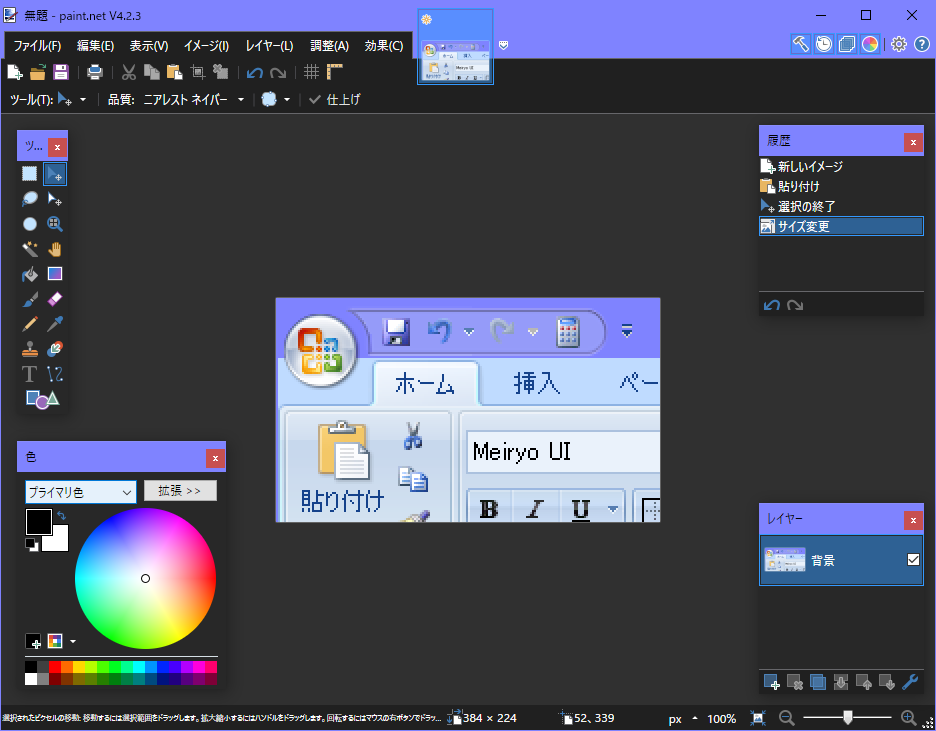The image size is (936, 731).
Task: Toggle the Colors window wheel button
Action: 870,44
